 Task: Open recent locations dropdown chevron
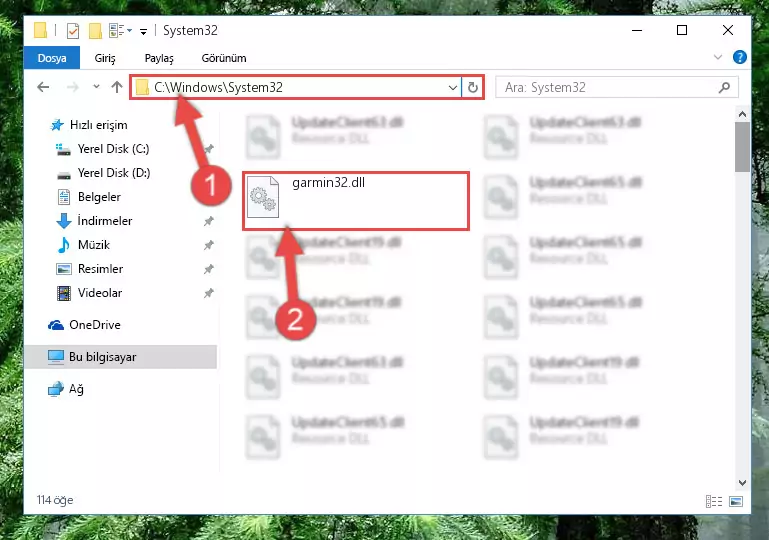coord(96,87)
